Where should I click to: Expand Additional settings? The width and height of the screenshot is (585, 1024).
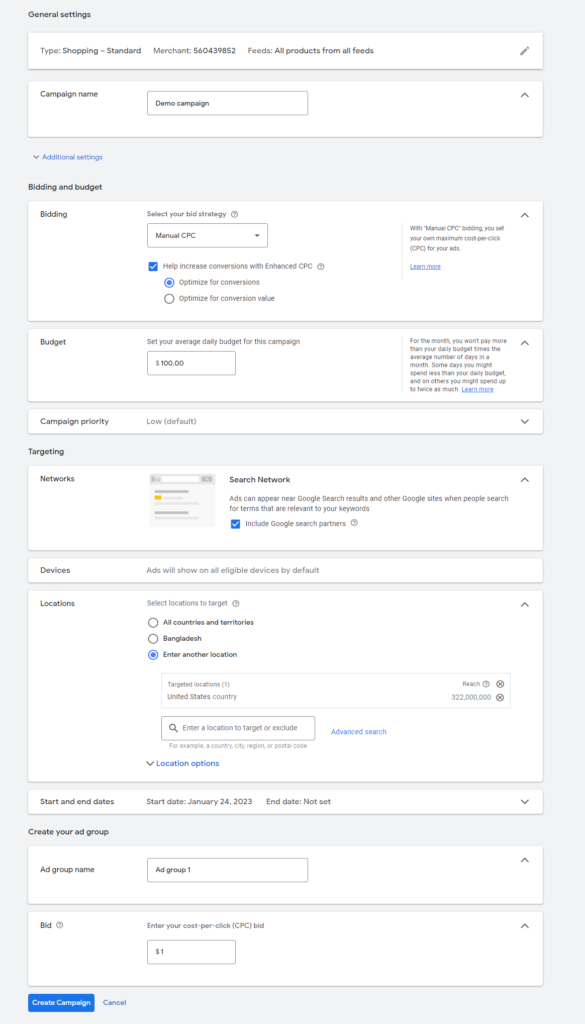coord(68,157)
